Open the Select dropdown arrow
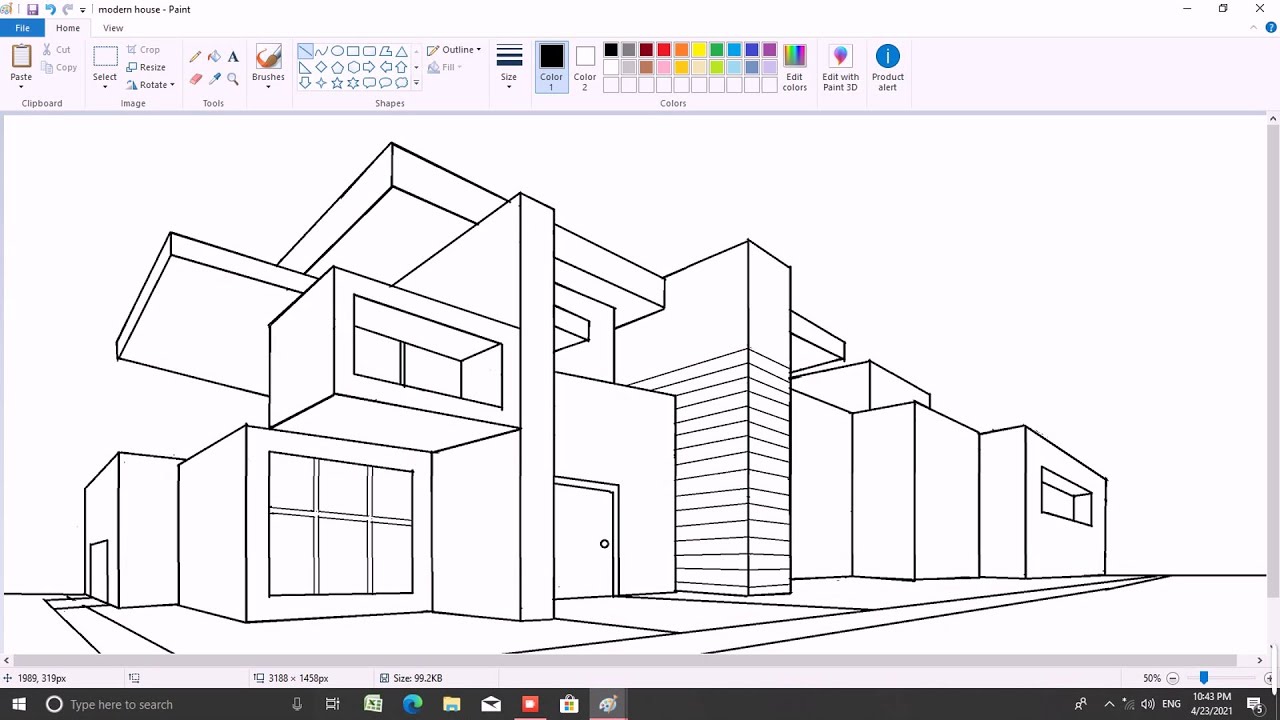Viewport: 1280px width, 720px height. 105,87
